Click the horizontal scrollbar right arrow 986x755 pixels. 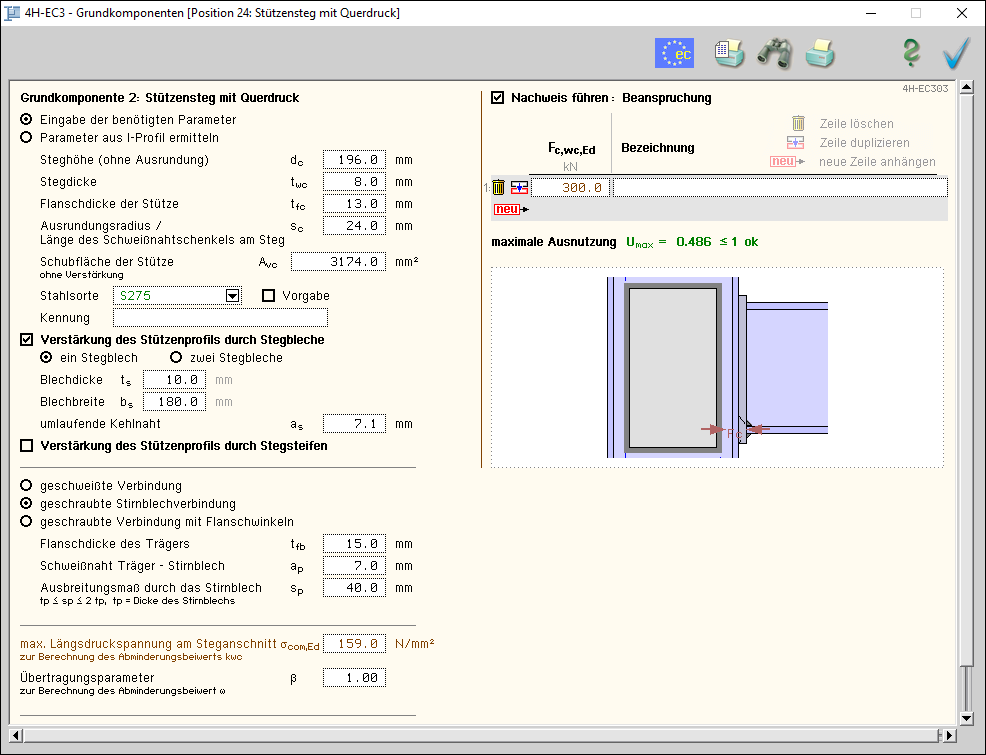[949, 736]
